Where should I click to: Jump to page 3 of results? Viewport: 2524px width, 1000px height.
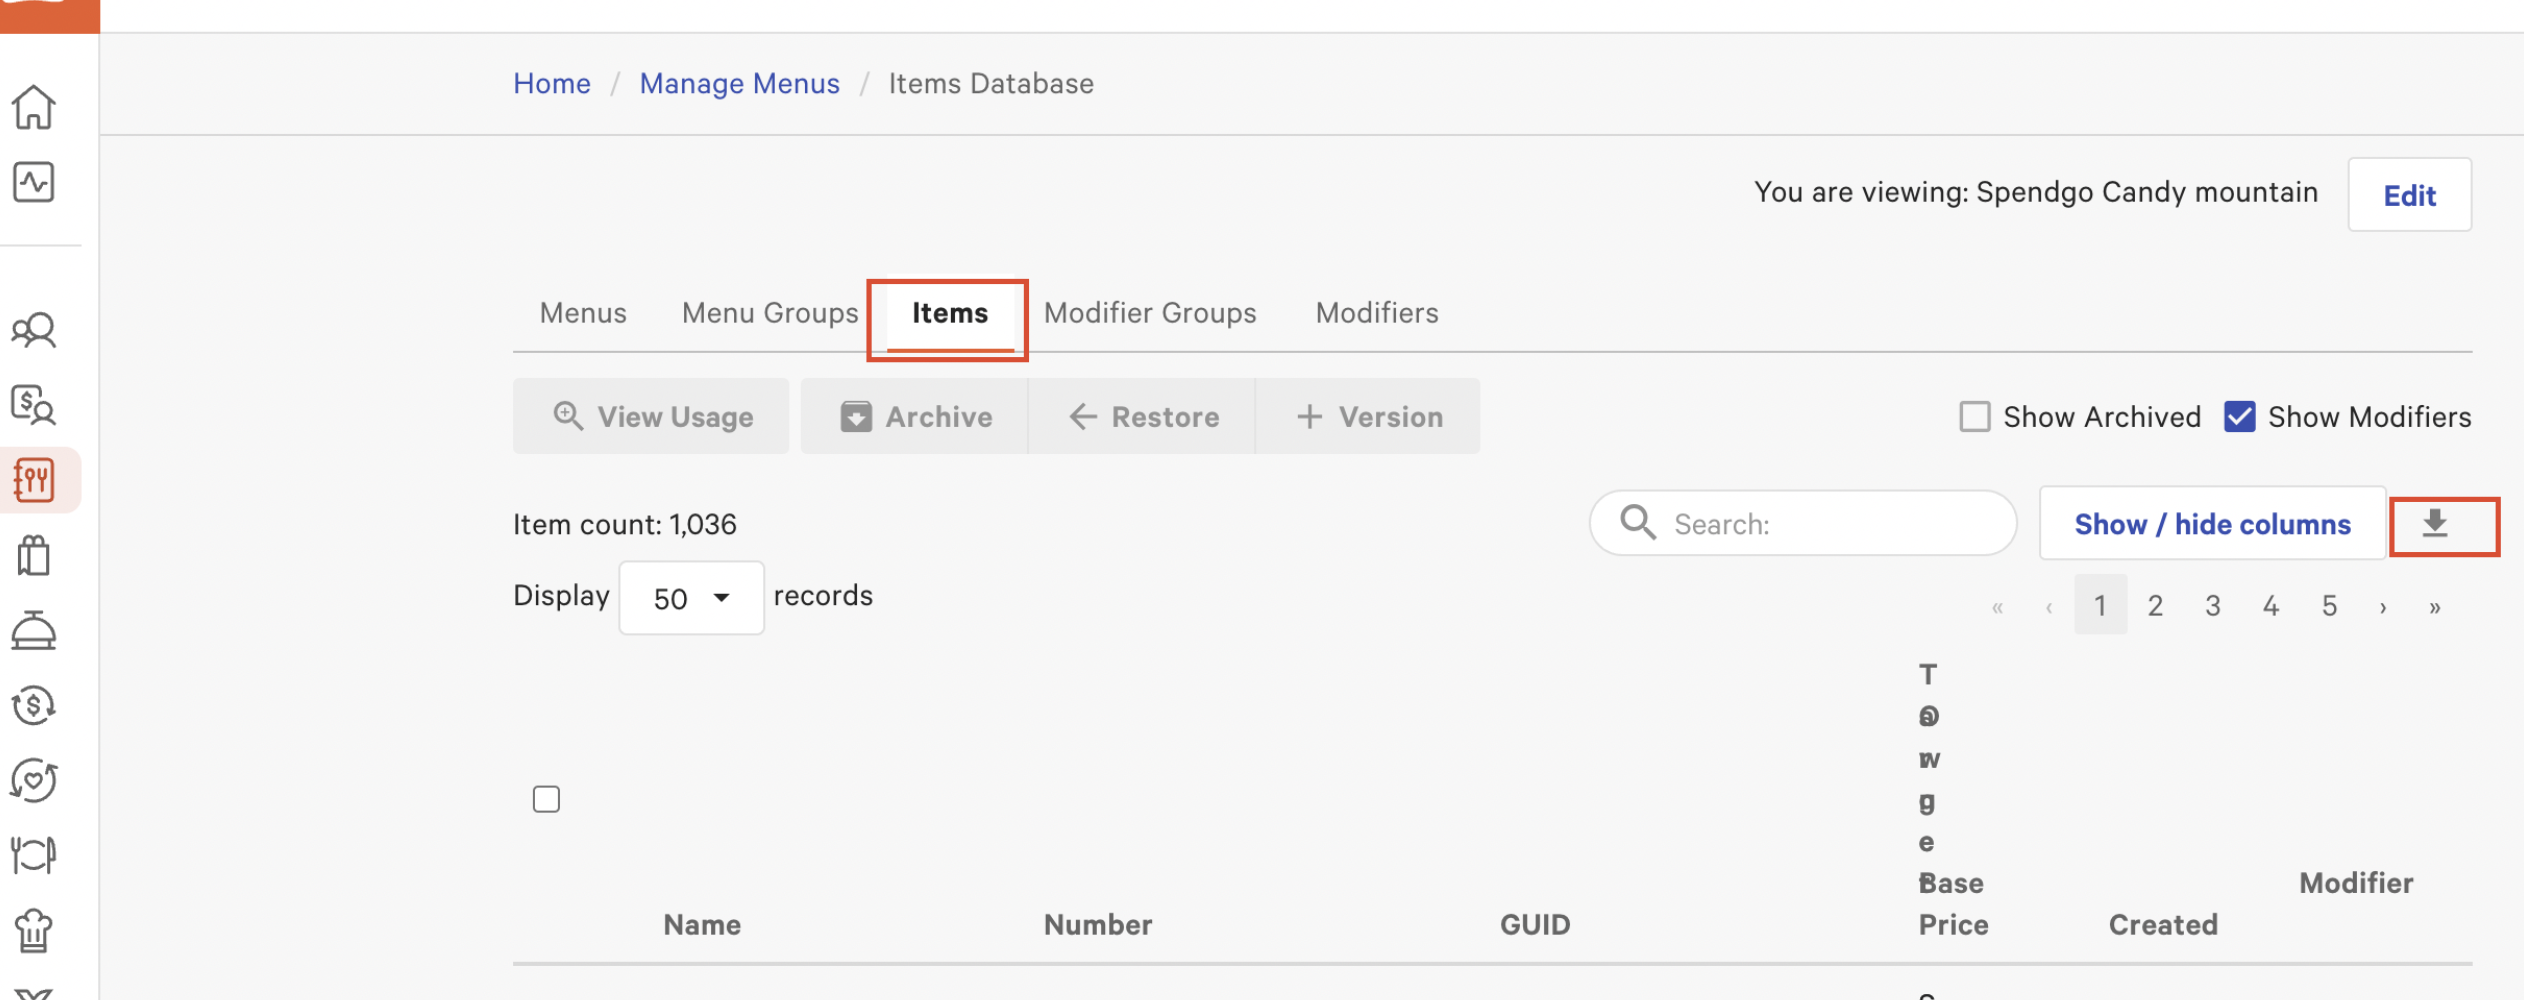(2213, 606)
